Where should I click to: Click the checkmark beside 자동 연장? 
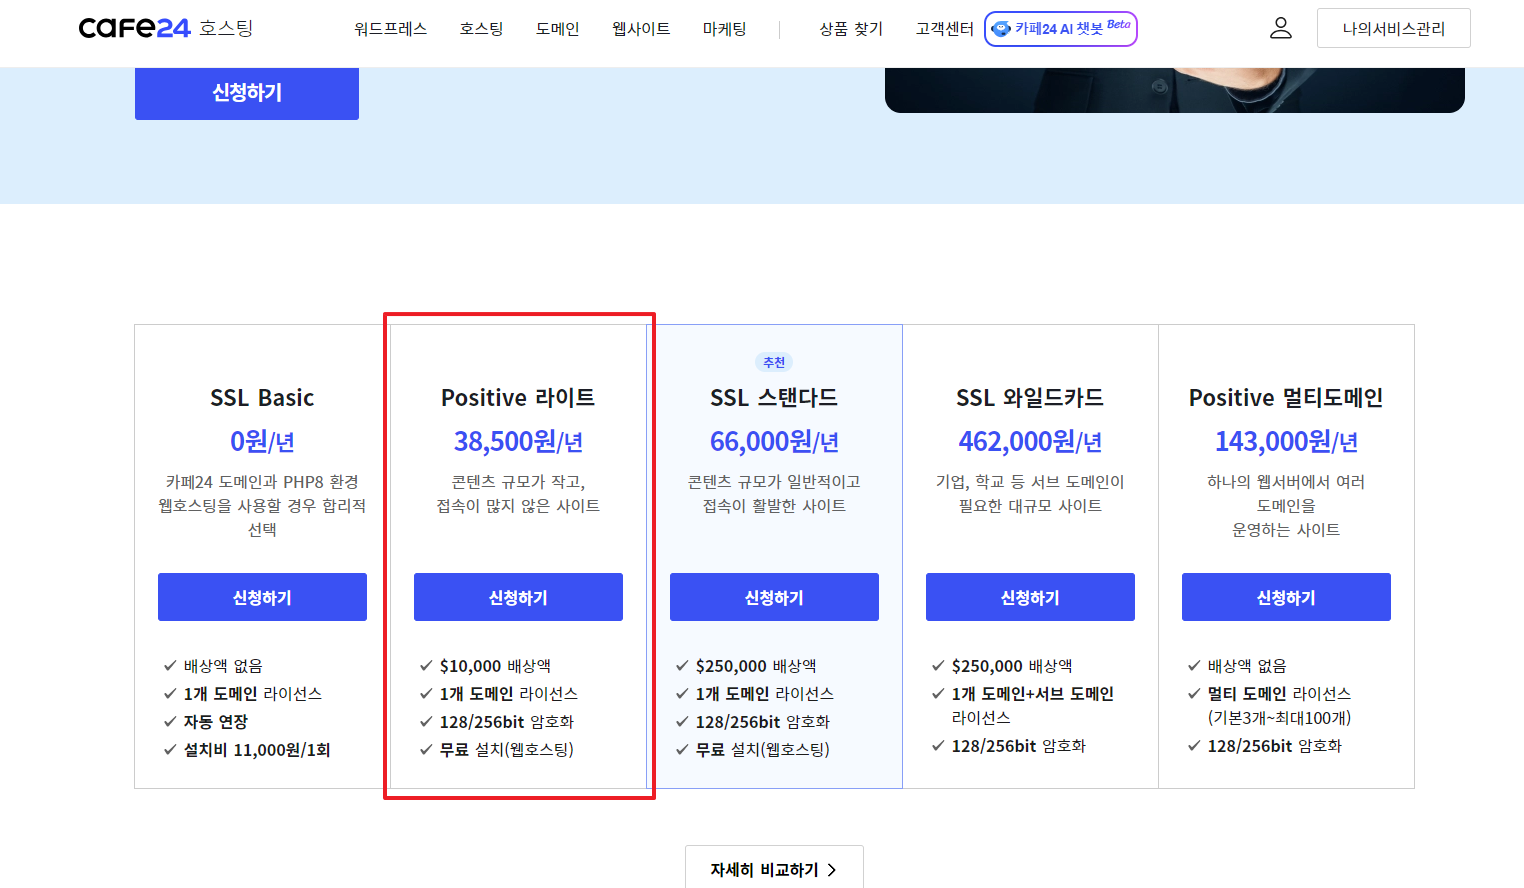(170, 722)
